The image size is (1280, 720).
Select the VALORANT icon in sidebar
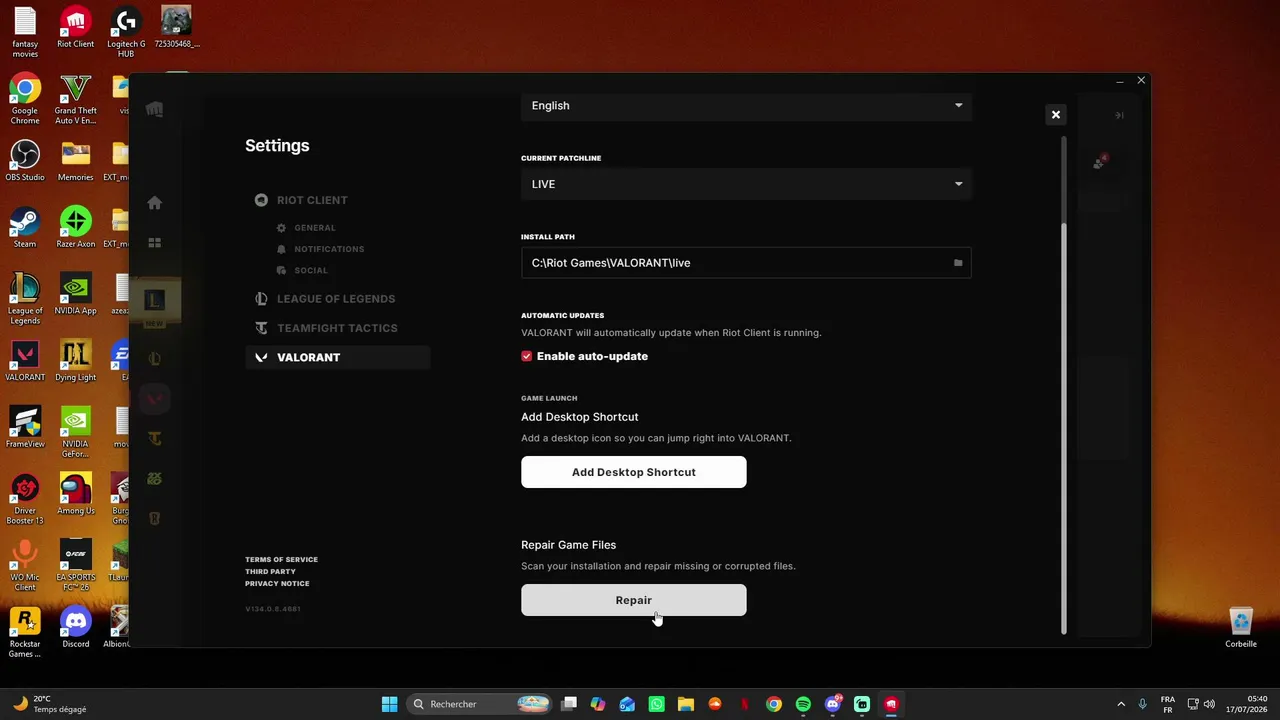tap(154, 399)
